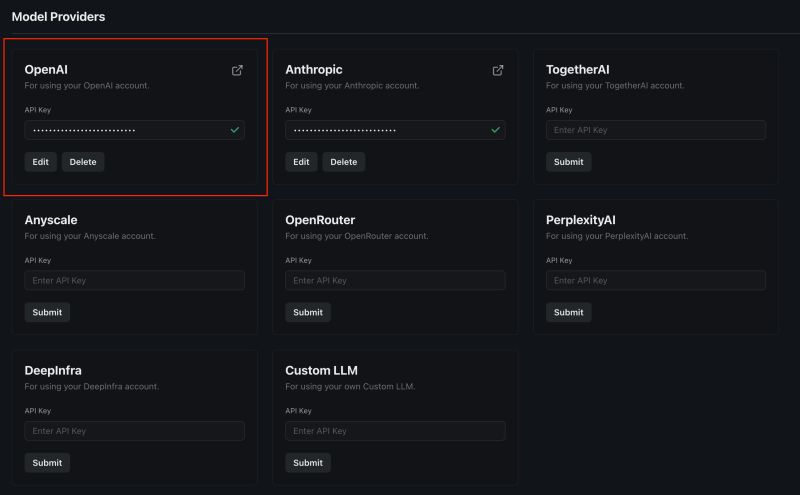This screenshot has width=800, height=495.
Task: Click 'For using your PerplexityAI account.' text
Action: (x=617, y=236)
